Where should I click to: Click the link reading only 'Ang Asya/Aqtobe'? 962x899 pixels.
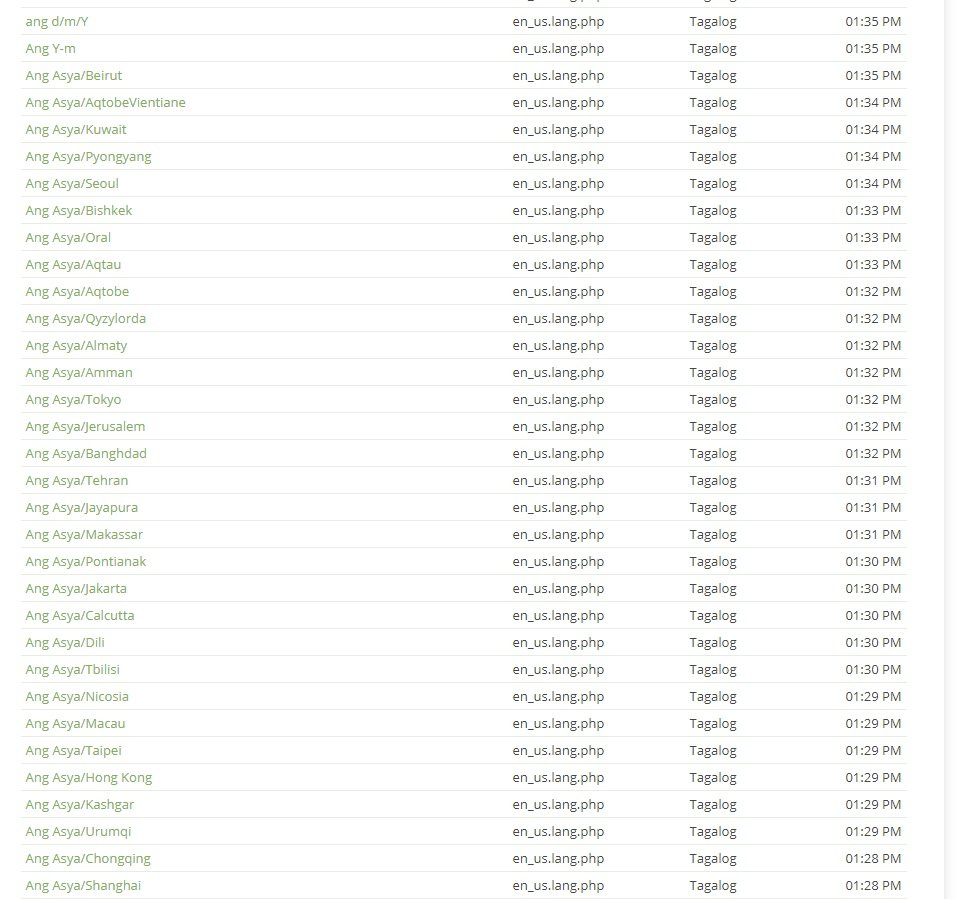tap(77, 291)
